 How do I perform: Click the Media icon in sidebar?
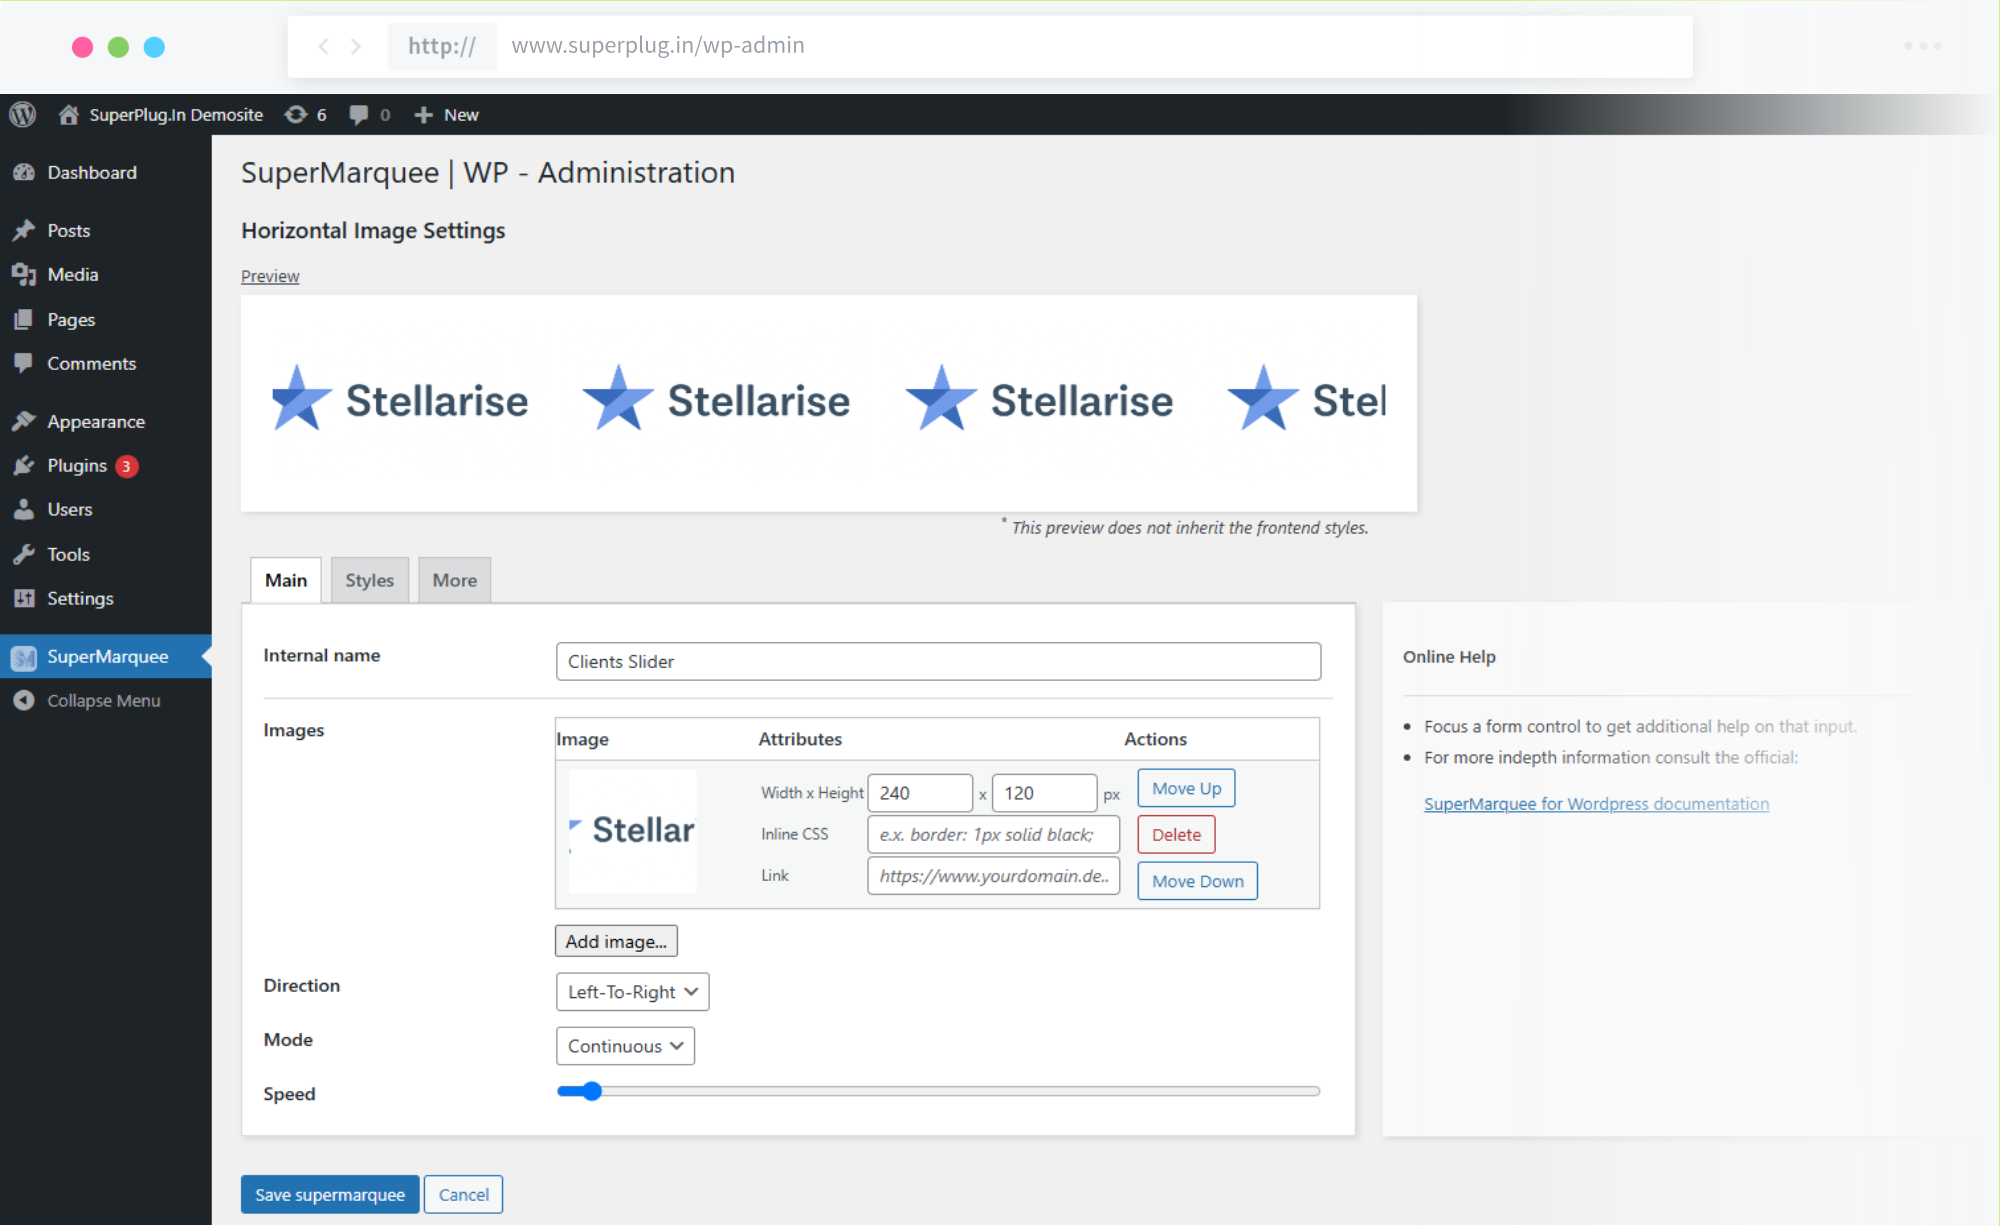[x=24, y=275]
